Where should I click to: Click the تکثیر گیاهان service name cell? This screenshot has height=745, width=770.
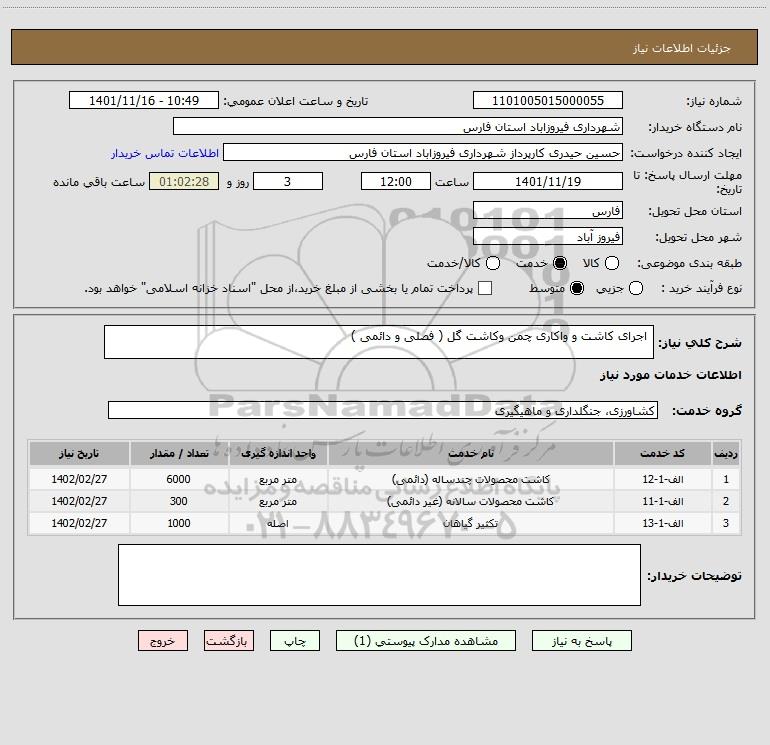(x=471, y=524)
